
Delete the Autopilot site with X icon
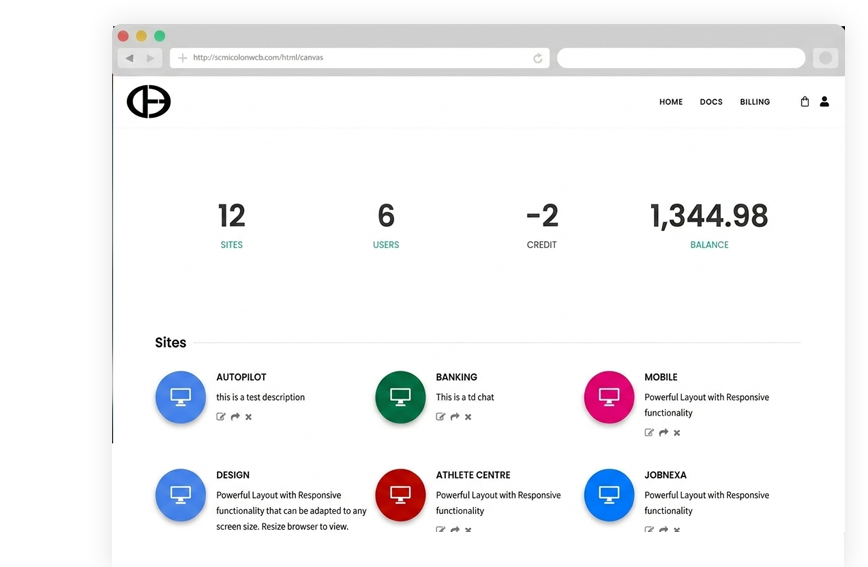(x=248, y=417)
